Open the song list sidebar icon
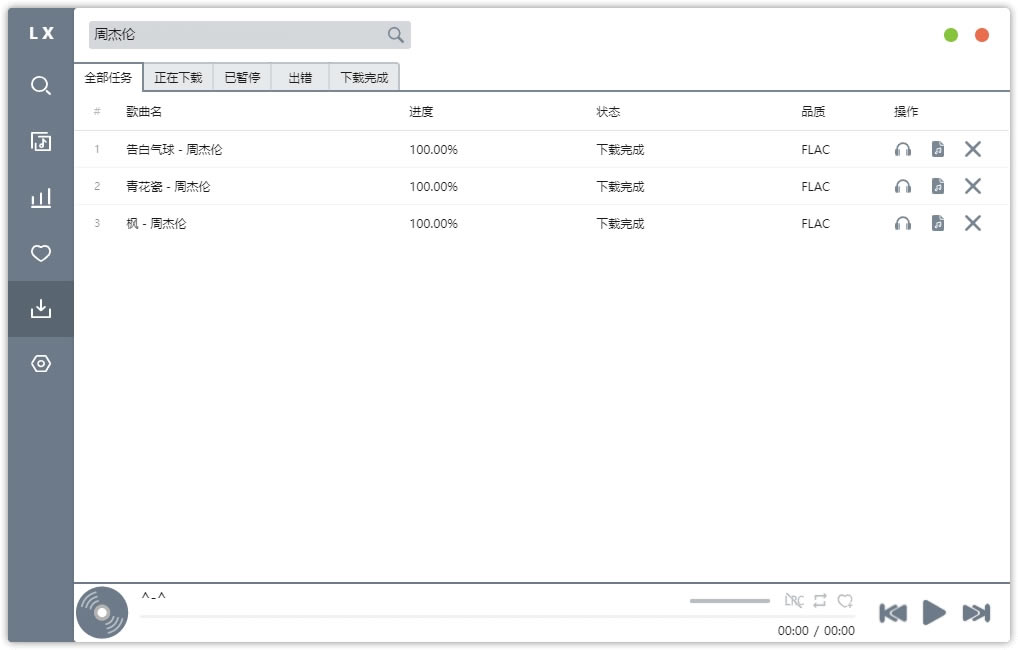Viewport: 1018px width, 650px height. (40, 142)
